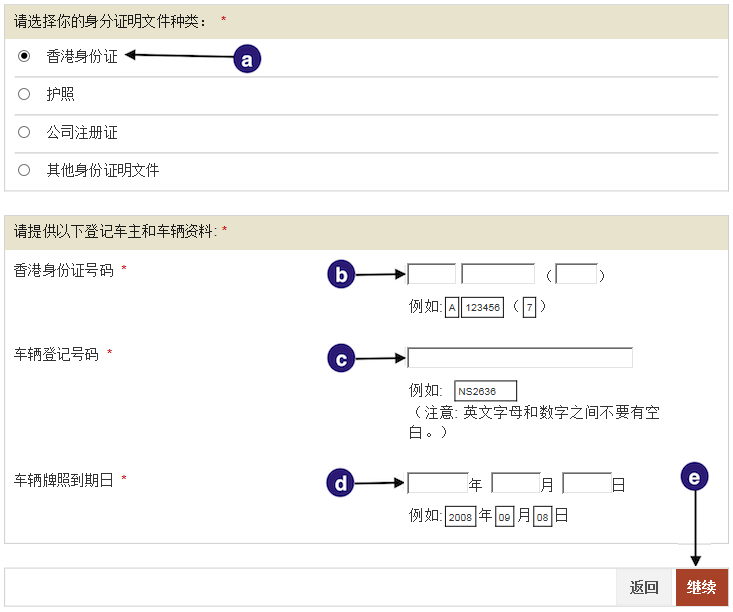Click the 2008 example year box
733x612 pixels.
click(x=461, y=517)
